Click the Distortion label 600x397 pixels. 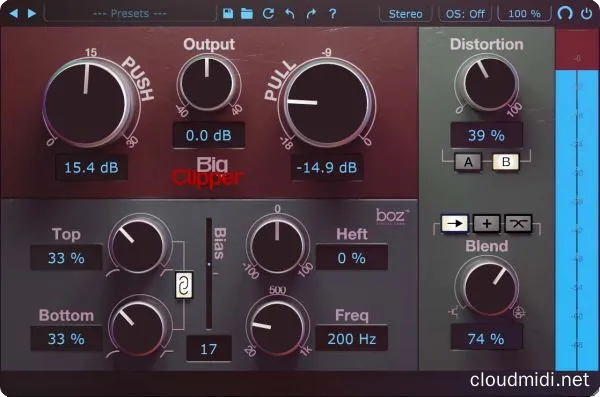[x=486, y=44]
